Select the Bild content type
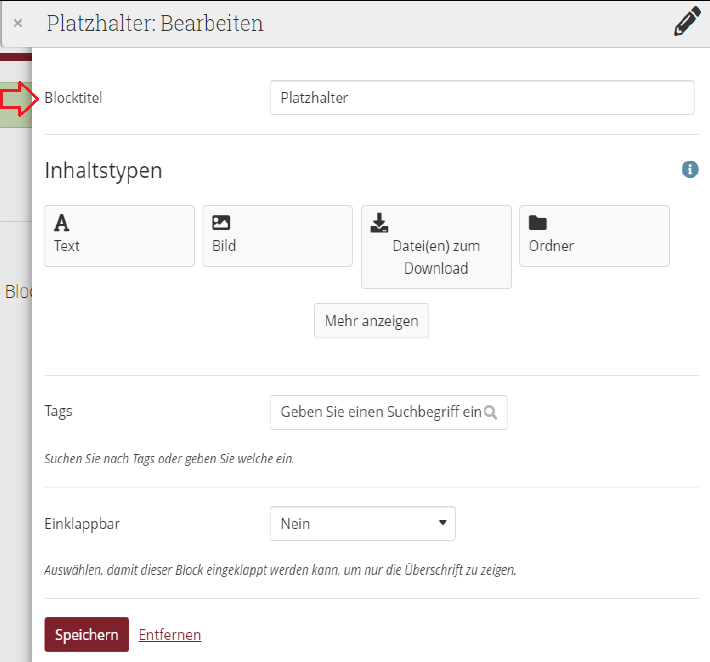The height and width of the screenshot is (662, 710). coord(277,236)
